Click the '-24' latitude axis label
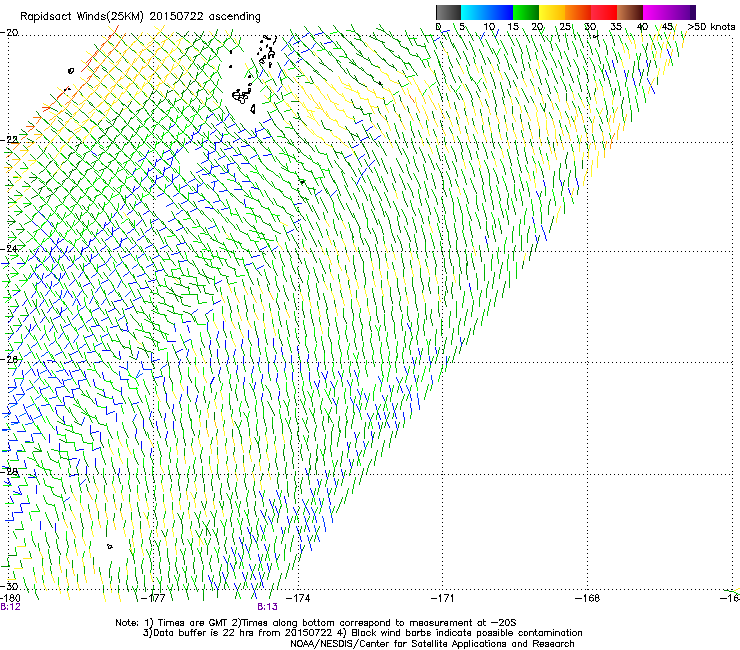Viewport: 740px width, 650px height. tap(9, 248)
